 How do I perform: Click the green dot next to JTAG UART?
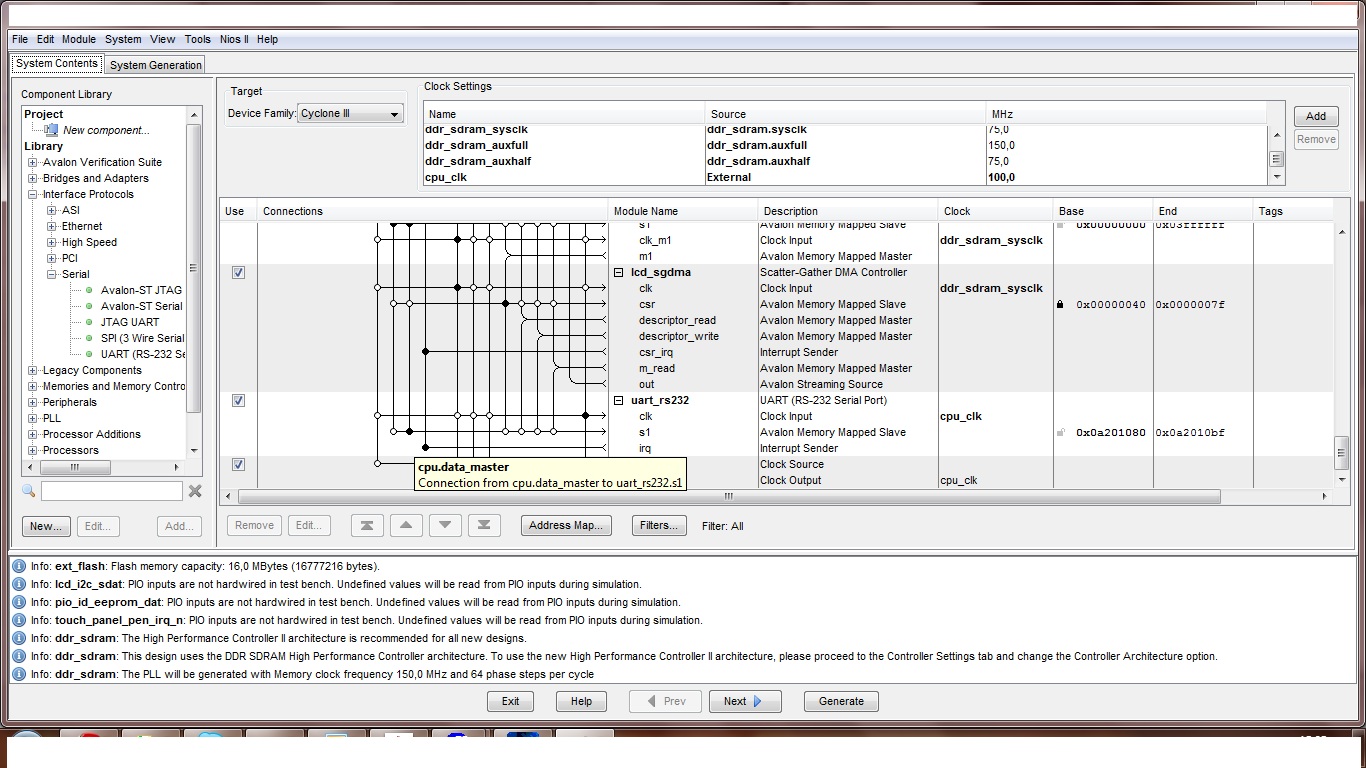[89, 322]
